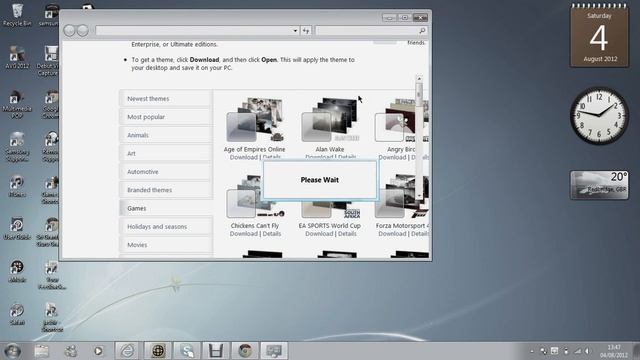Screen dimensions: 640x360
Task: Click the page scrollbar up arrow
Action: pyautogui.click(x=419, y=78)
